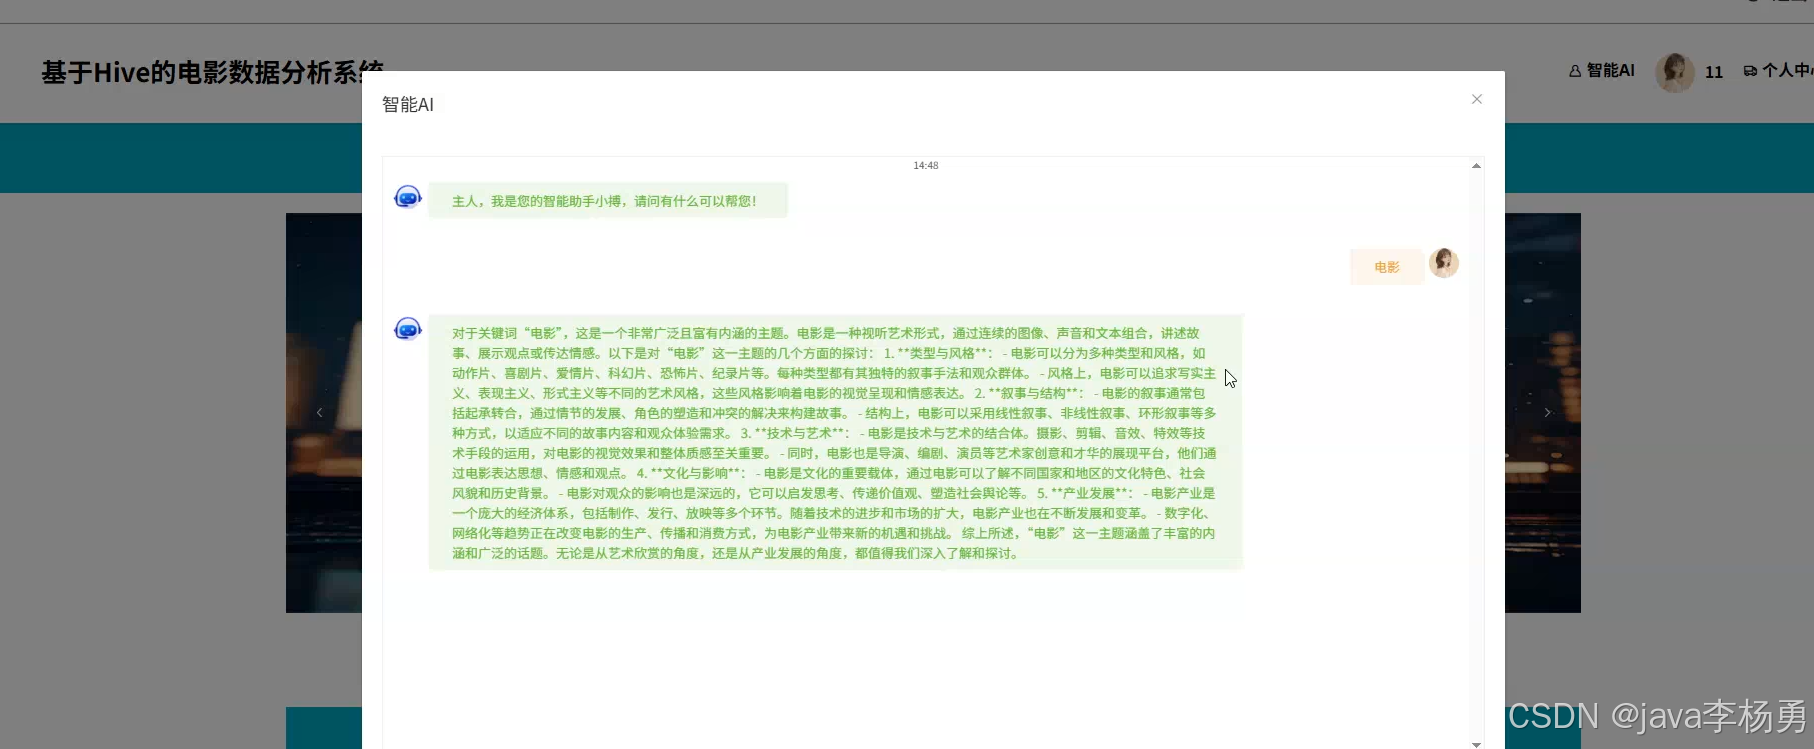Click the 基于Hive的电影数据分析系统 site title
The height and width of the screenshot is (749, 1814).
[212, 72]
